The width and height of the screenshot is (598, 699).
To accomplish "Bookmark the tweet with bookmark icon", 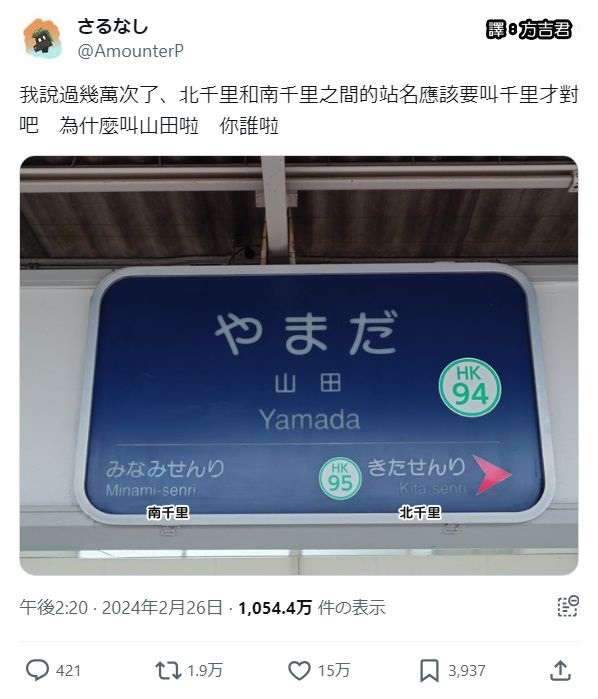I will 429,670.
